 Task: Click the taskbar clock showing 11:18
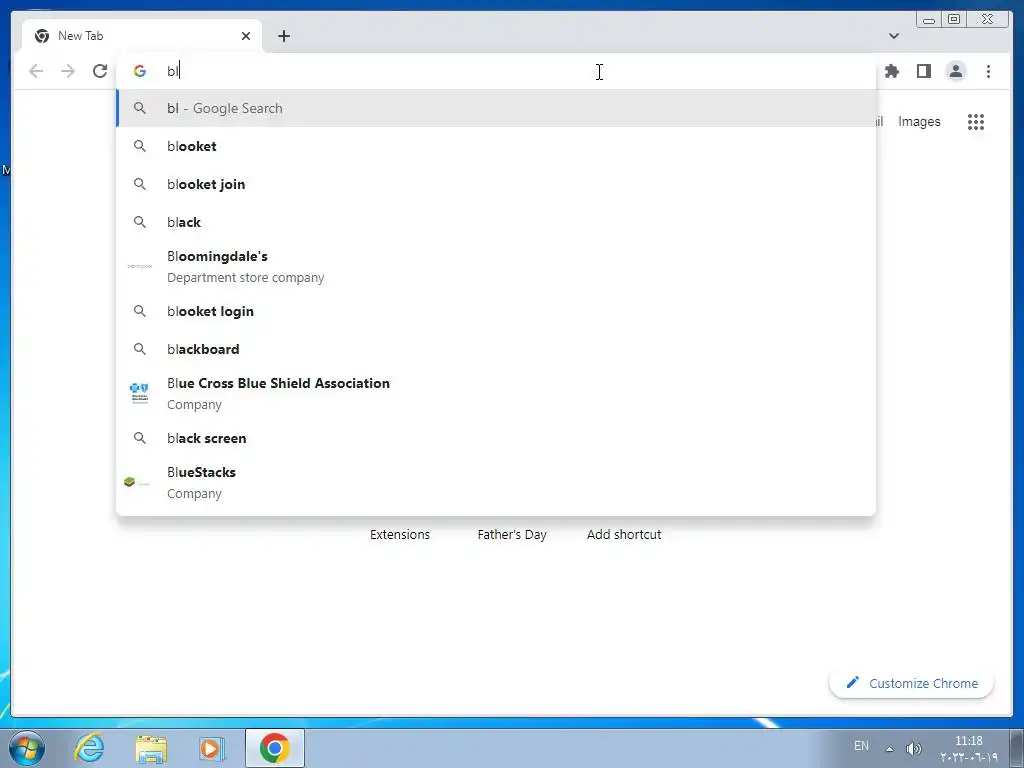pyautogui.click(x=968, y=749)
